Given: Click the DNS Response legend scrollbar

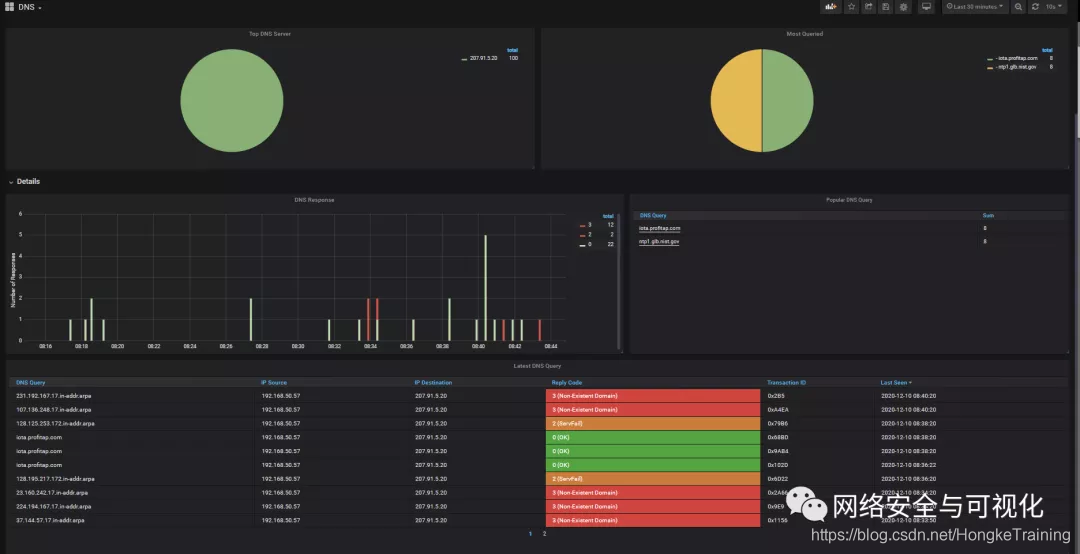Looking at the screenshot, I should pyautogui.click(x=619, y=281).
